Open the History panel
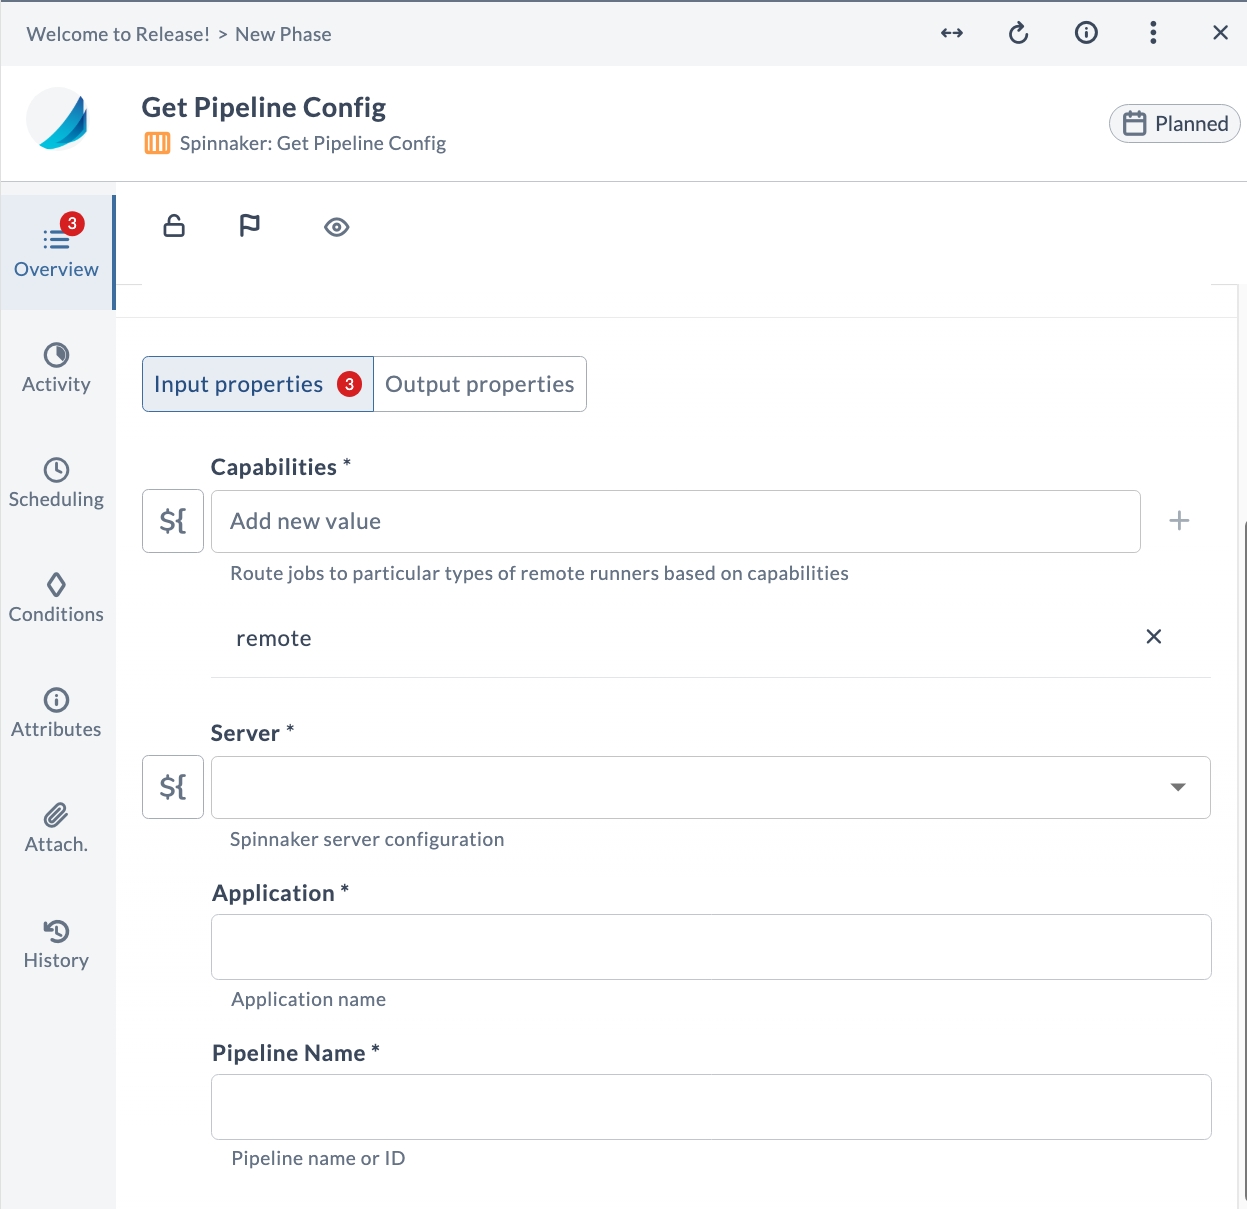Image resolution: width=1247 pixels, height=1209 pixels. click(56, 944)
